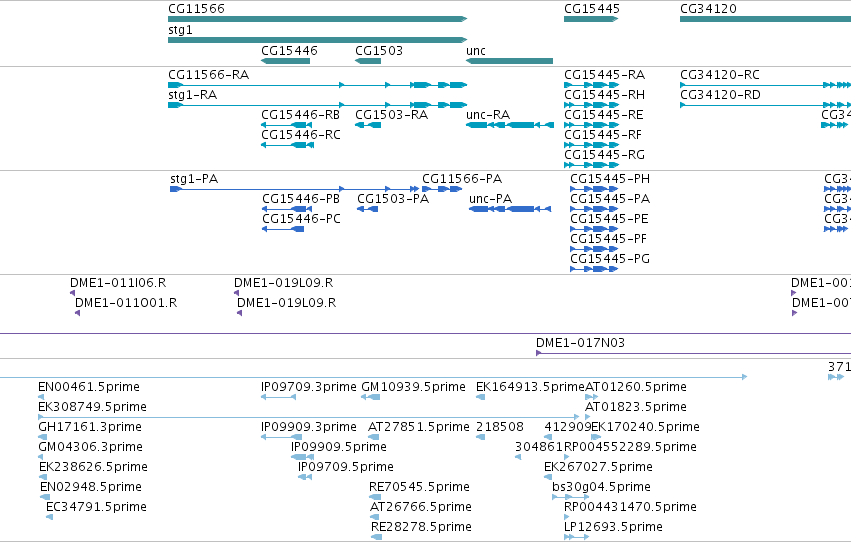Open the EK170240.5prime EST label
Screen dimensions: 851x542
click(x=645, y=428)
